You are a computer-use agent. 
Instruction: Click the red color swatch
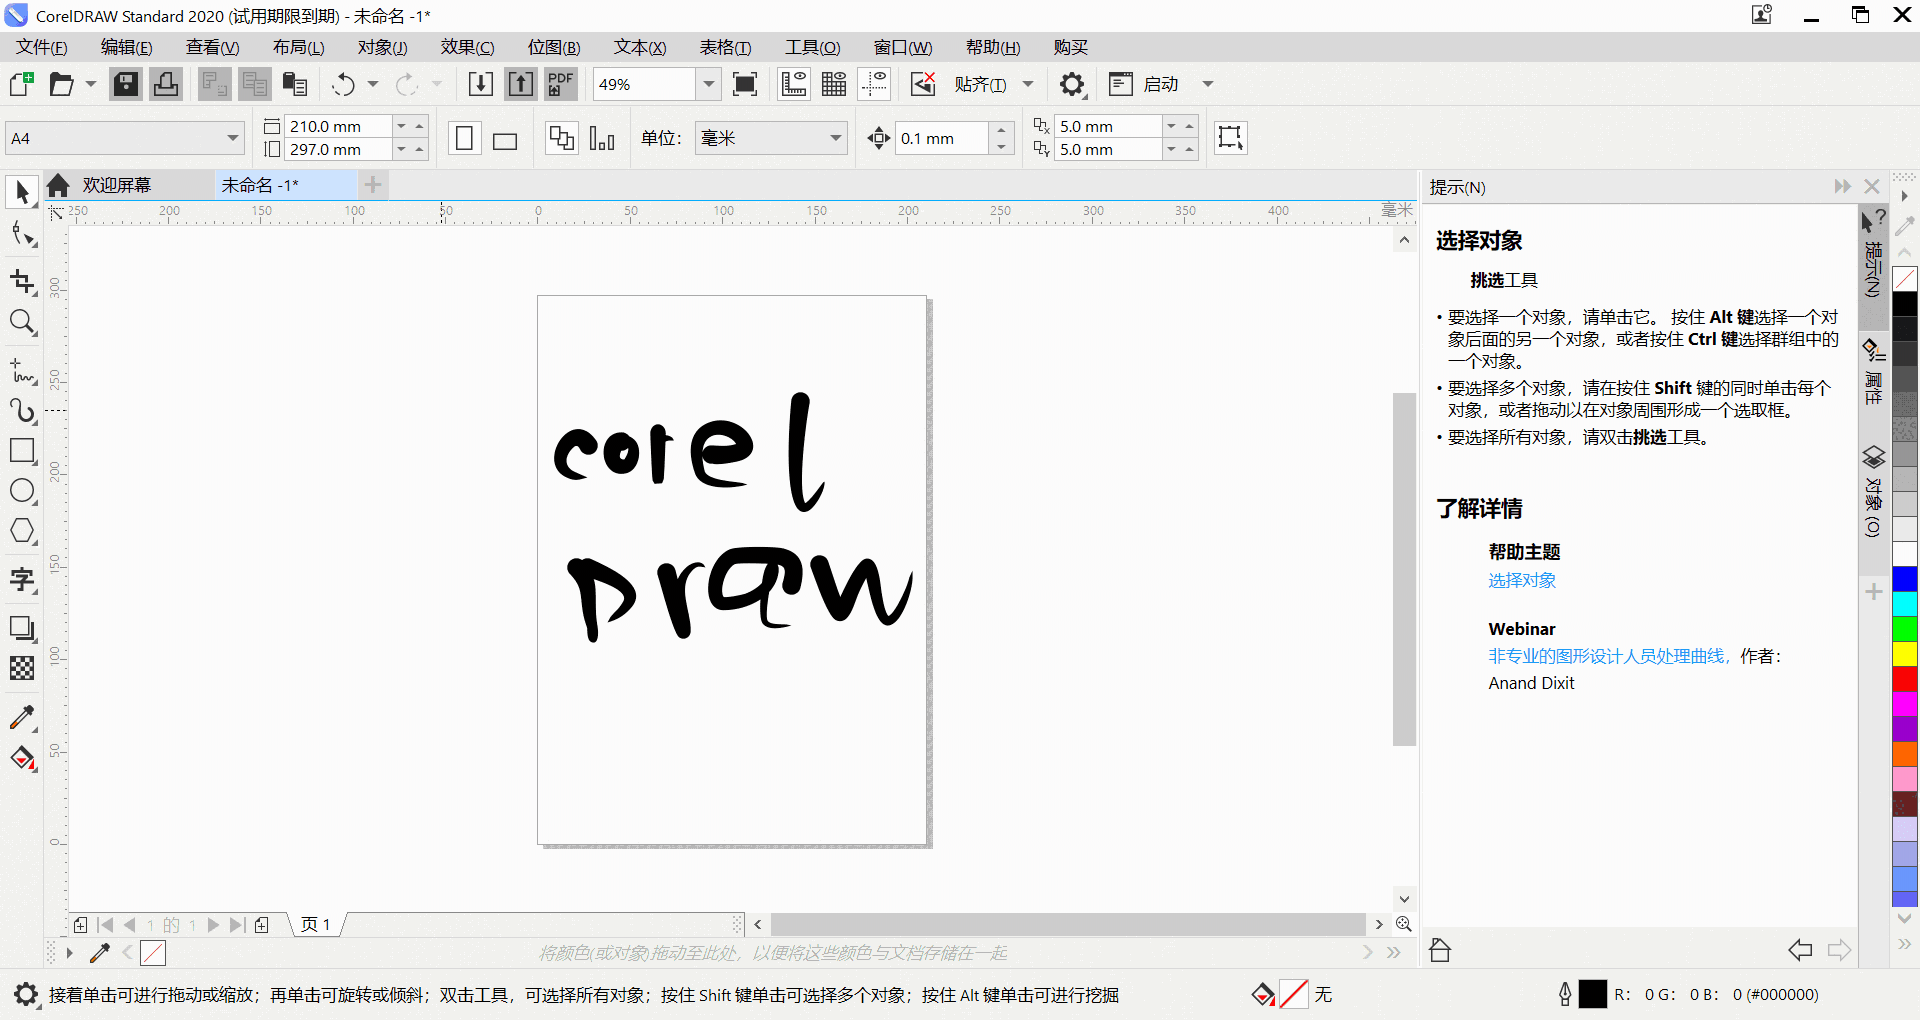1904,679
